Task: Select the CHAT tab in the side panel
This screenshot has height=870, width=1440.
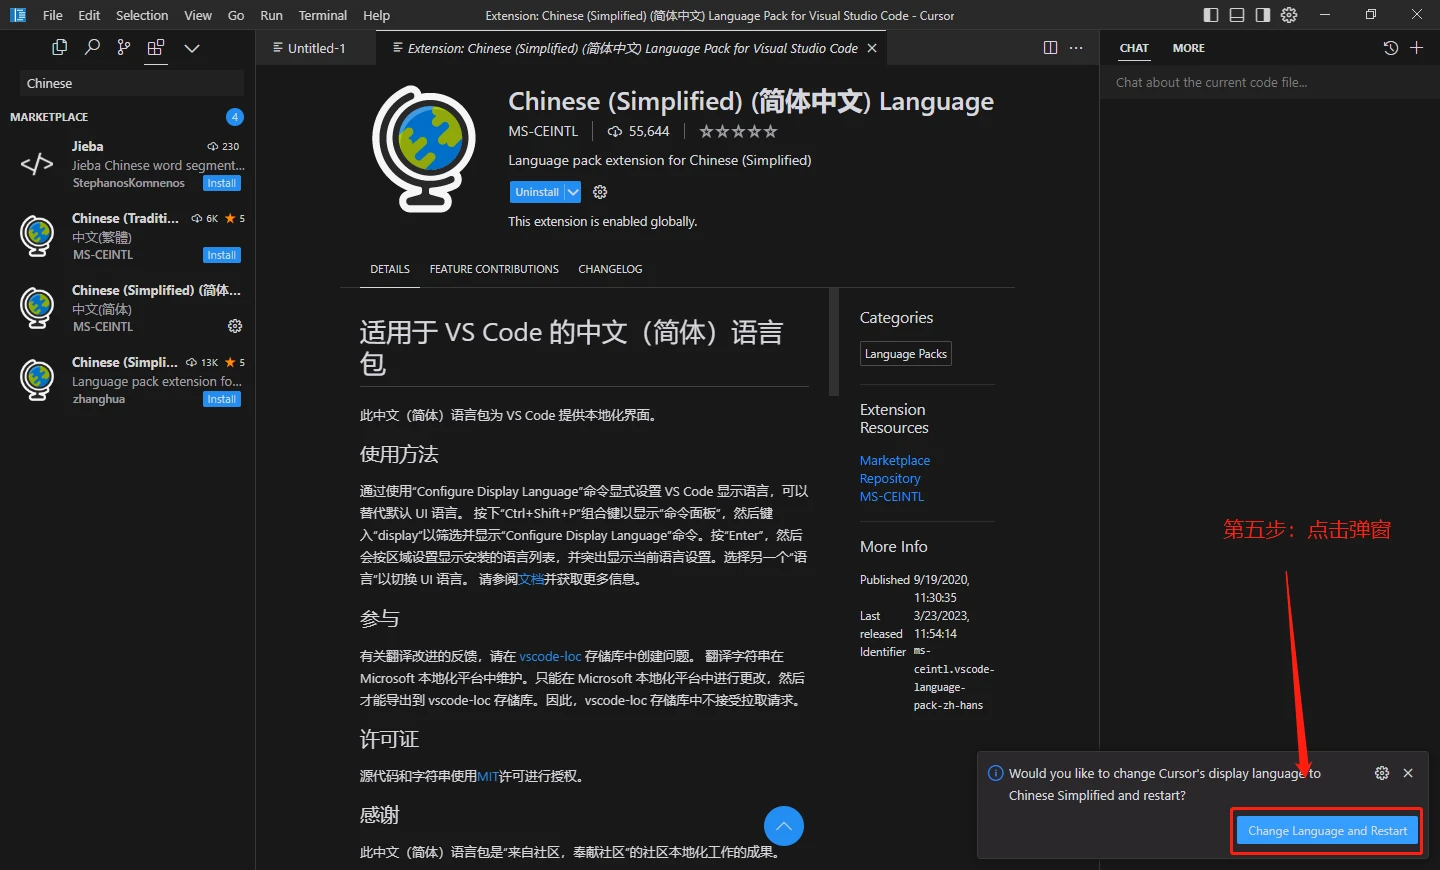Action: click(x=1134, y=48)
